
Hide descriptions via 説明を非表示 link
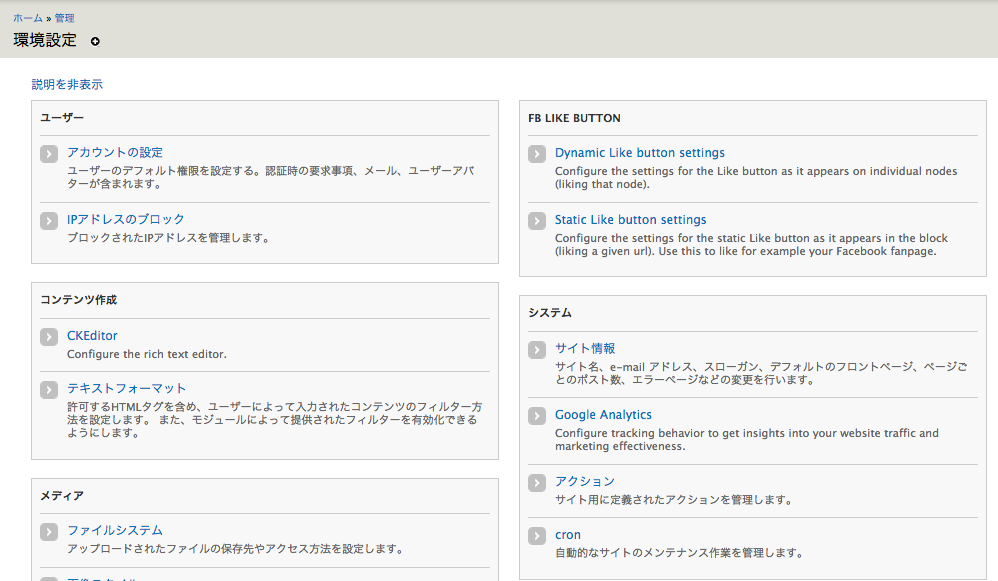(67, 85)
